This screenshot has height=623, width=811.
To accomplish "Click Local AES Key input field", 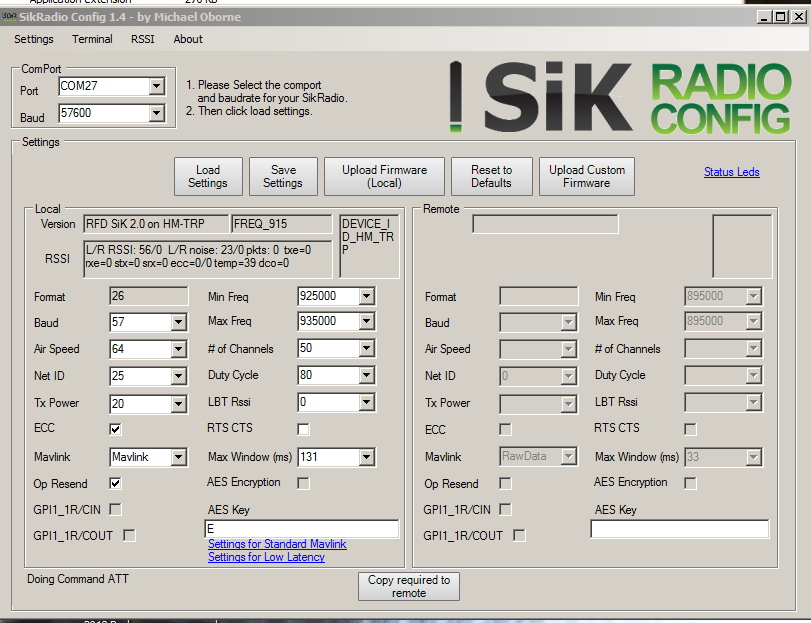I will [302, 529].
